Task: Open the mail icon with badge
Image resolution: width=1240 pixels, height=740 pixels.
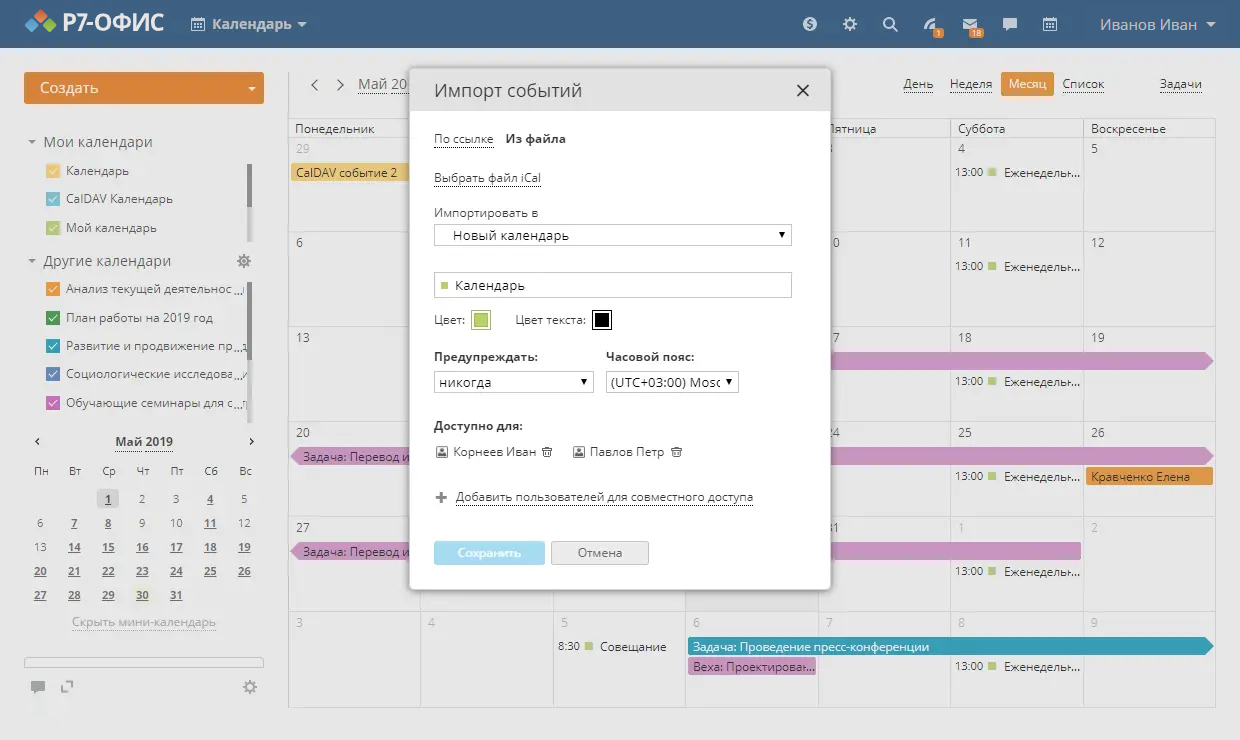Action: 970,25
